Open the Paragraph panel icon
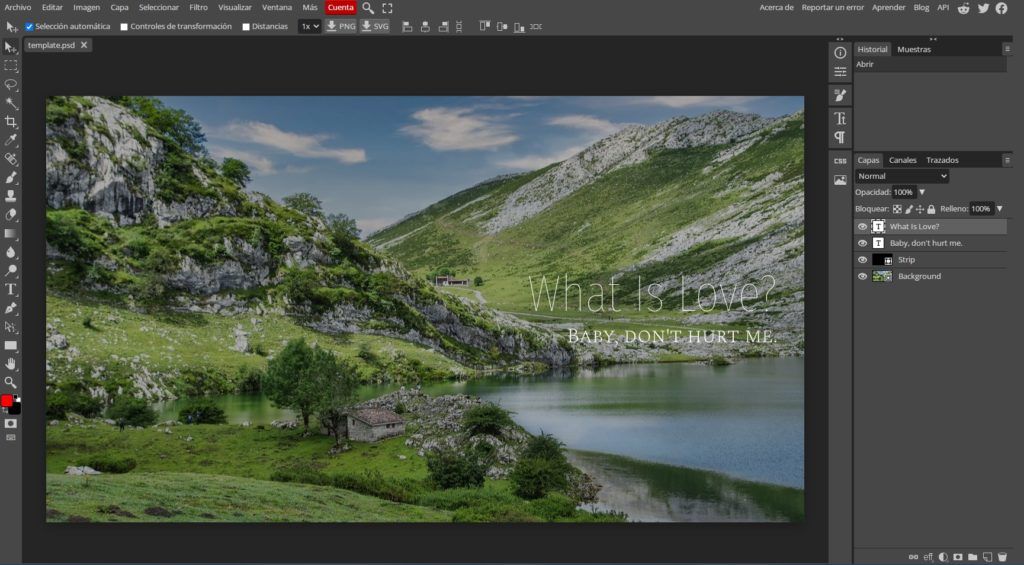 point(840,137)
